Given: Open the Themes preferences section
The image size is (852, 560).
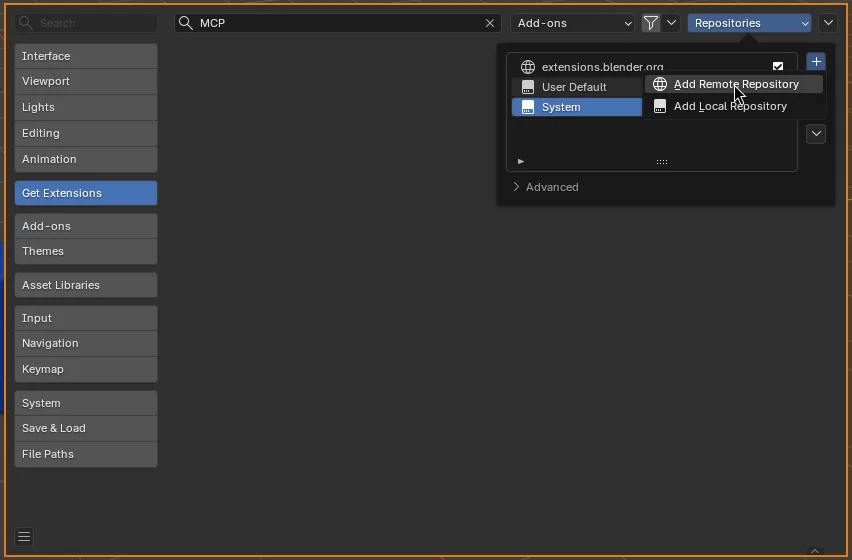Looking at the screenshot, I should click(x=86, y=251).
